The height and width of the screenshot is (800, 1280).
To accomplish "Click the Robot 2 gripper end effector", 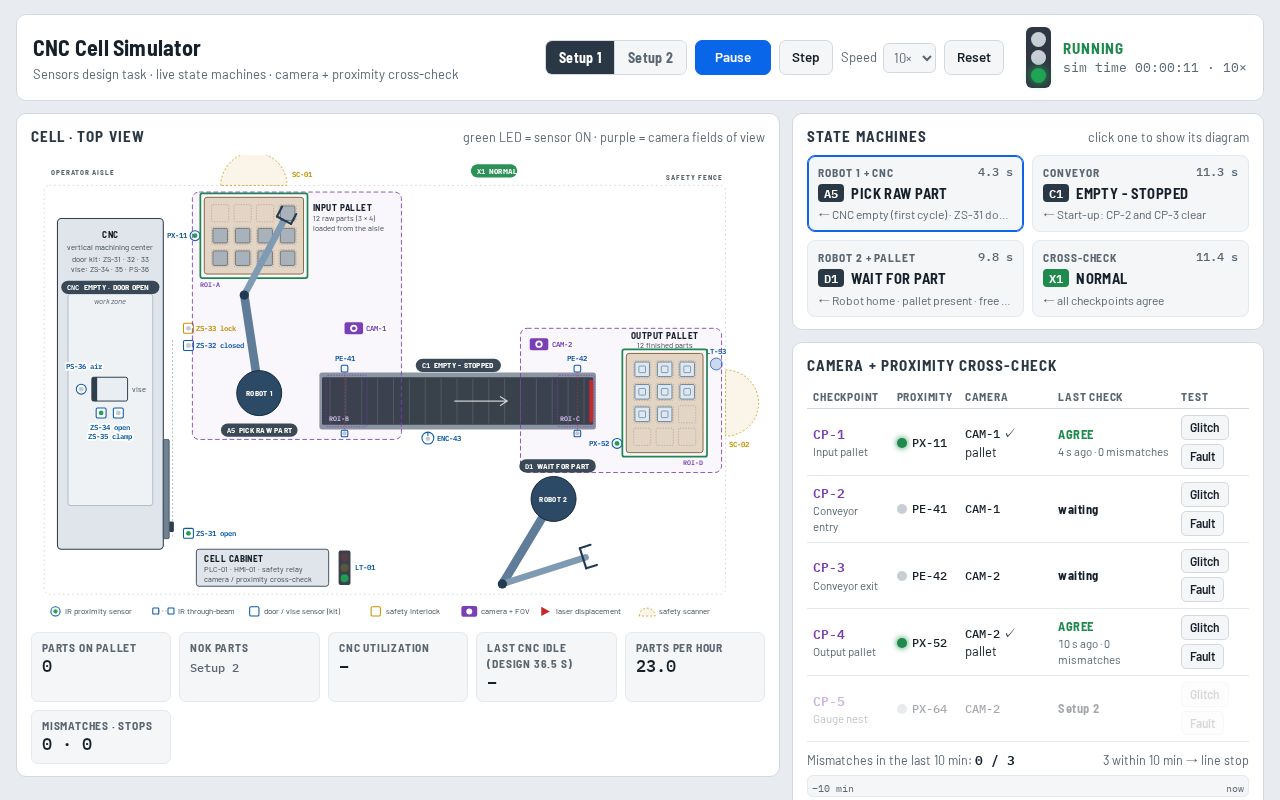I will (587, 557).
